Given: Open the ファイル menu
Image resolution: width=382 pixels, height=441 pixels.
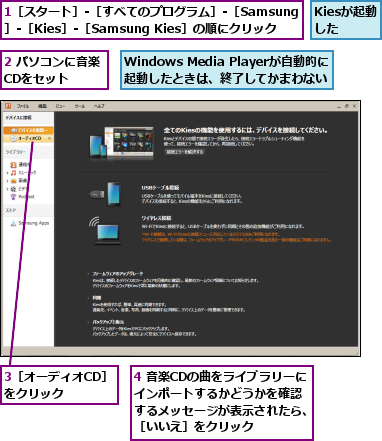Looking at the screenshot, I should [23, 106].
